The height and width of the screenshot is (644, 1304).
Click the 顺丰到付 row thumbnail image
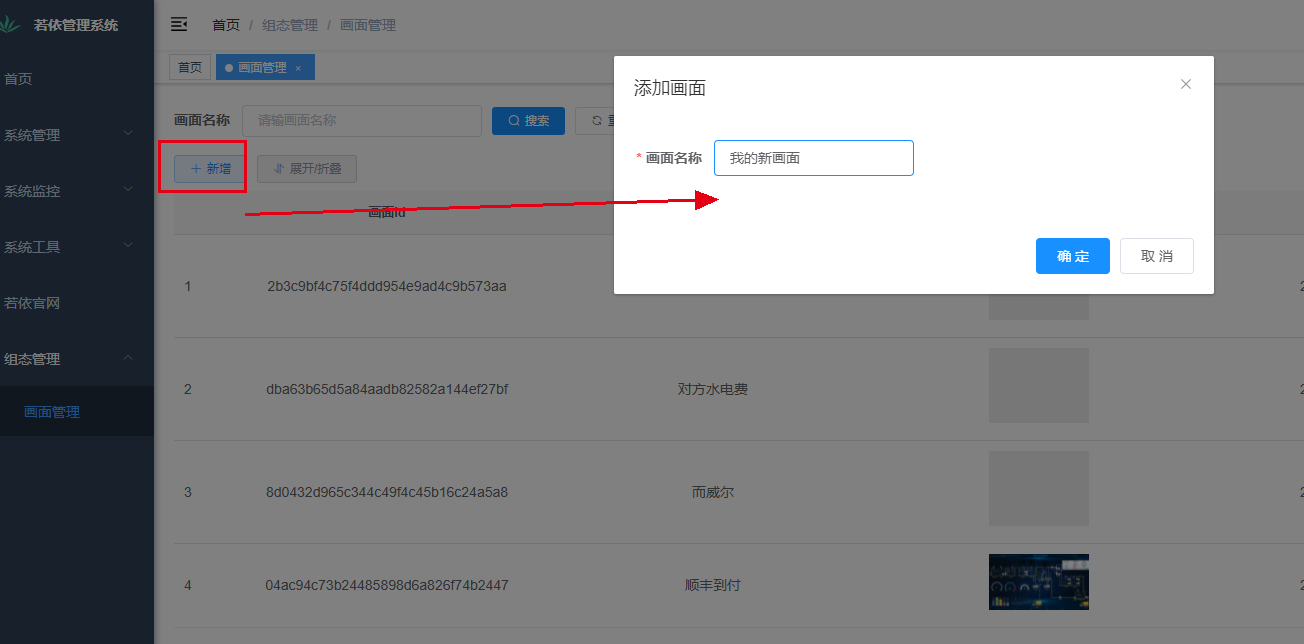click(x=1038, y=582)
